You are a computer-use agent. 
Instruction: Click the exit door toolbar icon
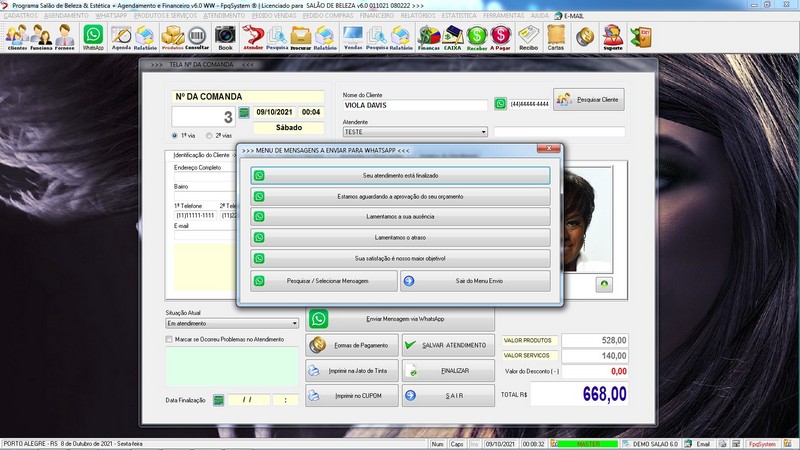(641, 37)
